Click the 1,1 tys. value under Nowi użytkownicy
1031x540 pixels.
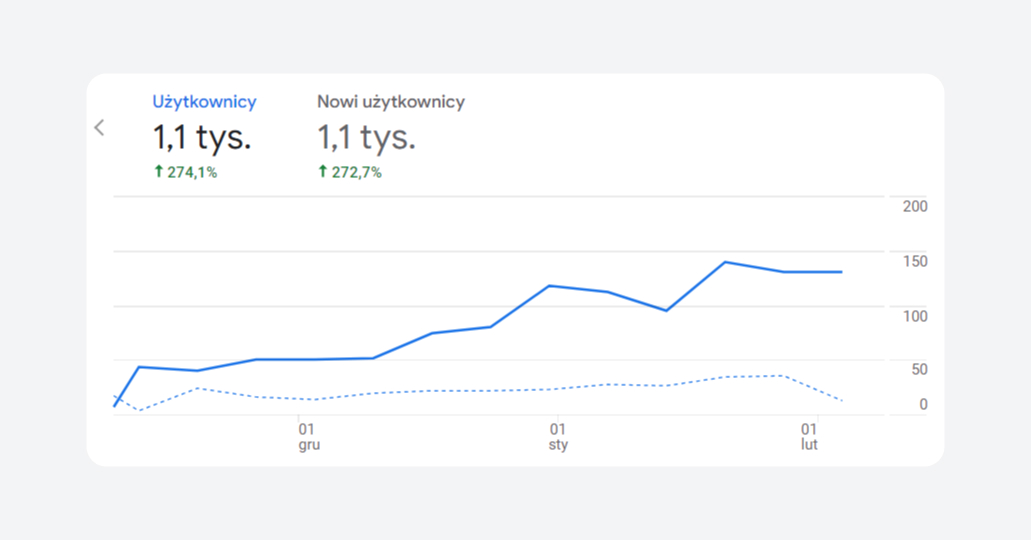(366, 137)
